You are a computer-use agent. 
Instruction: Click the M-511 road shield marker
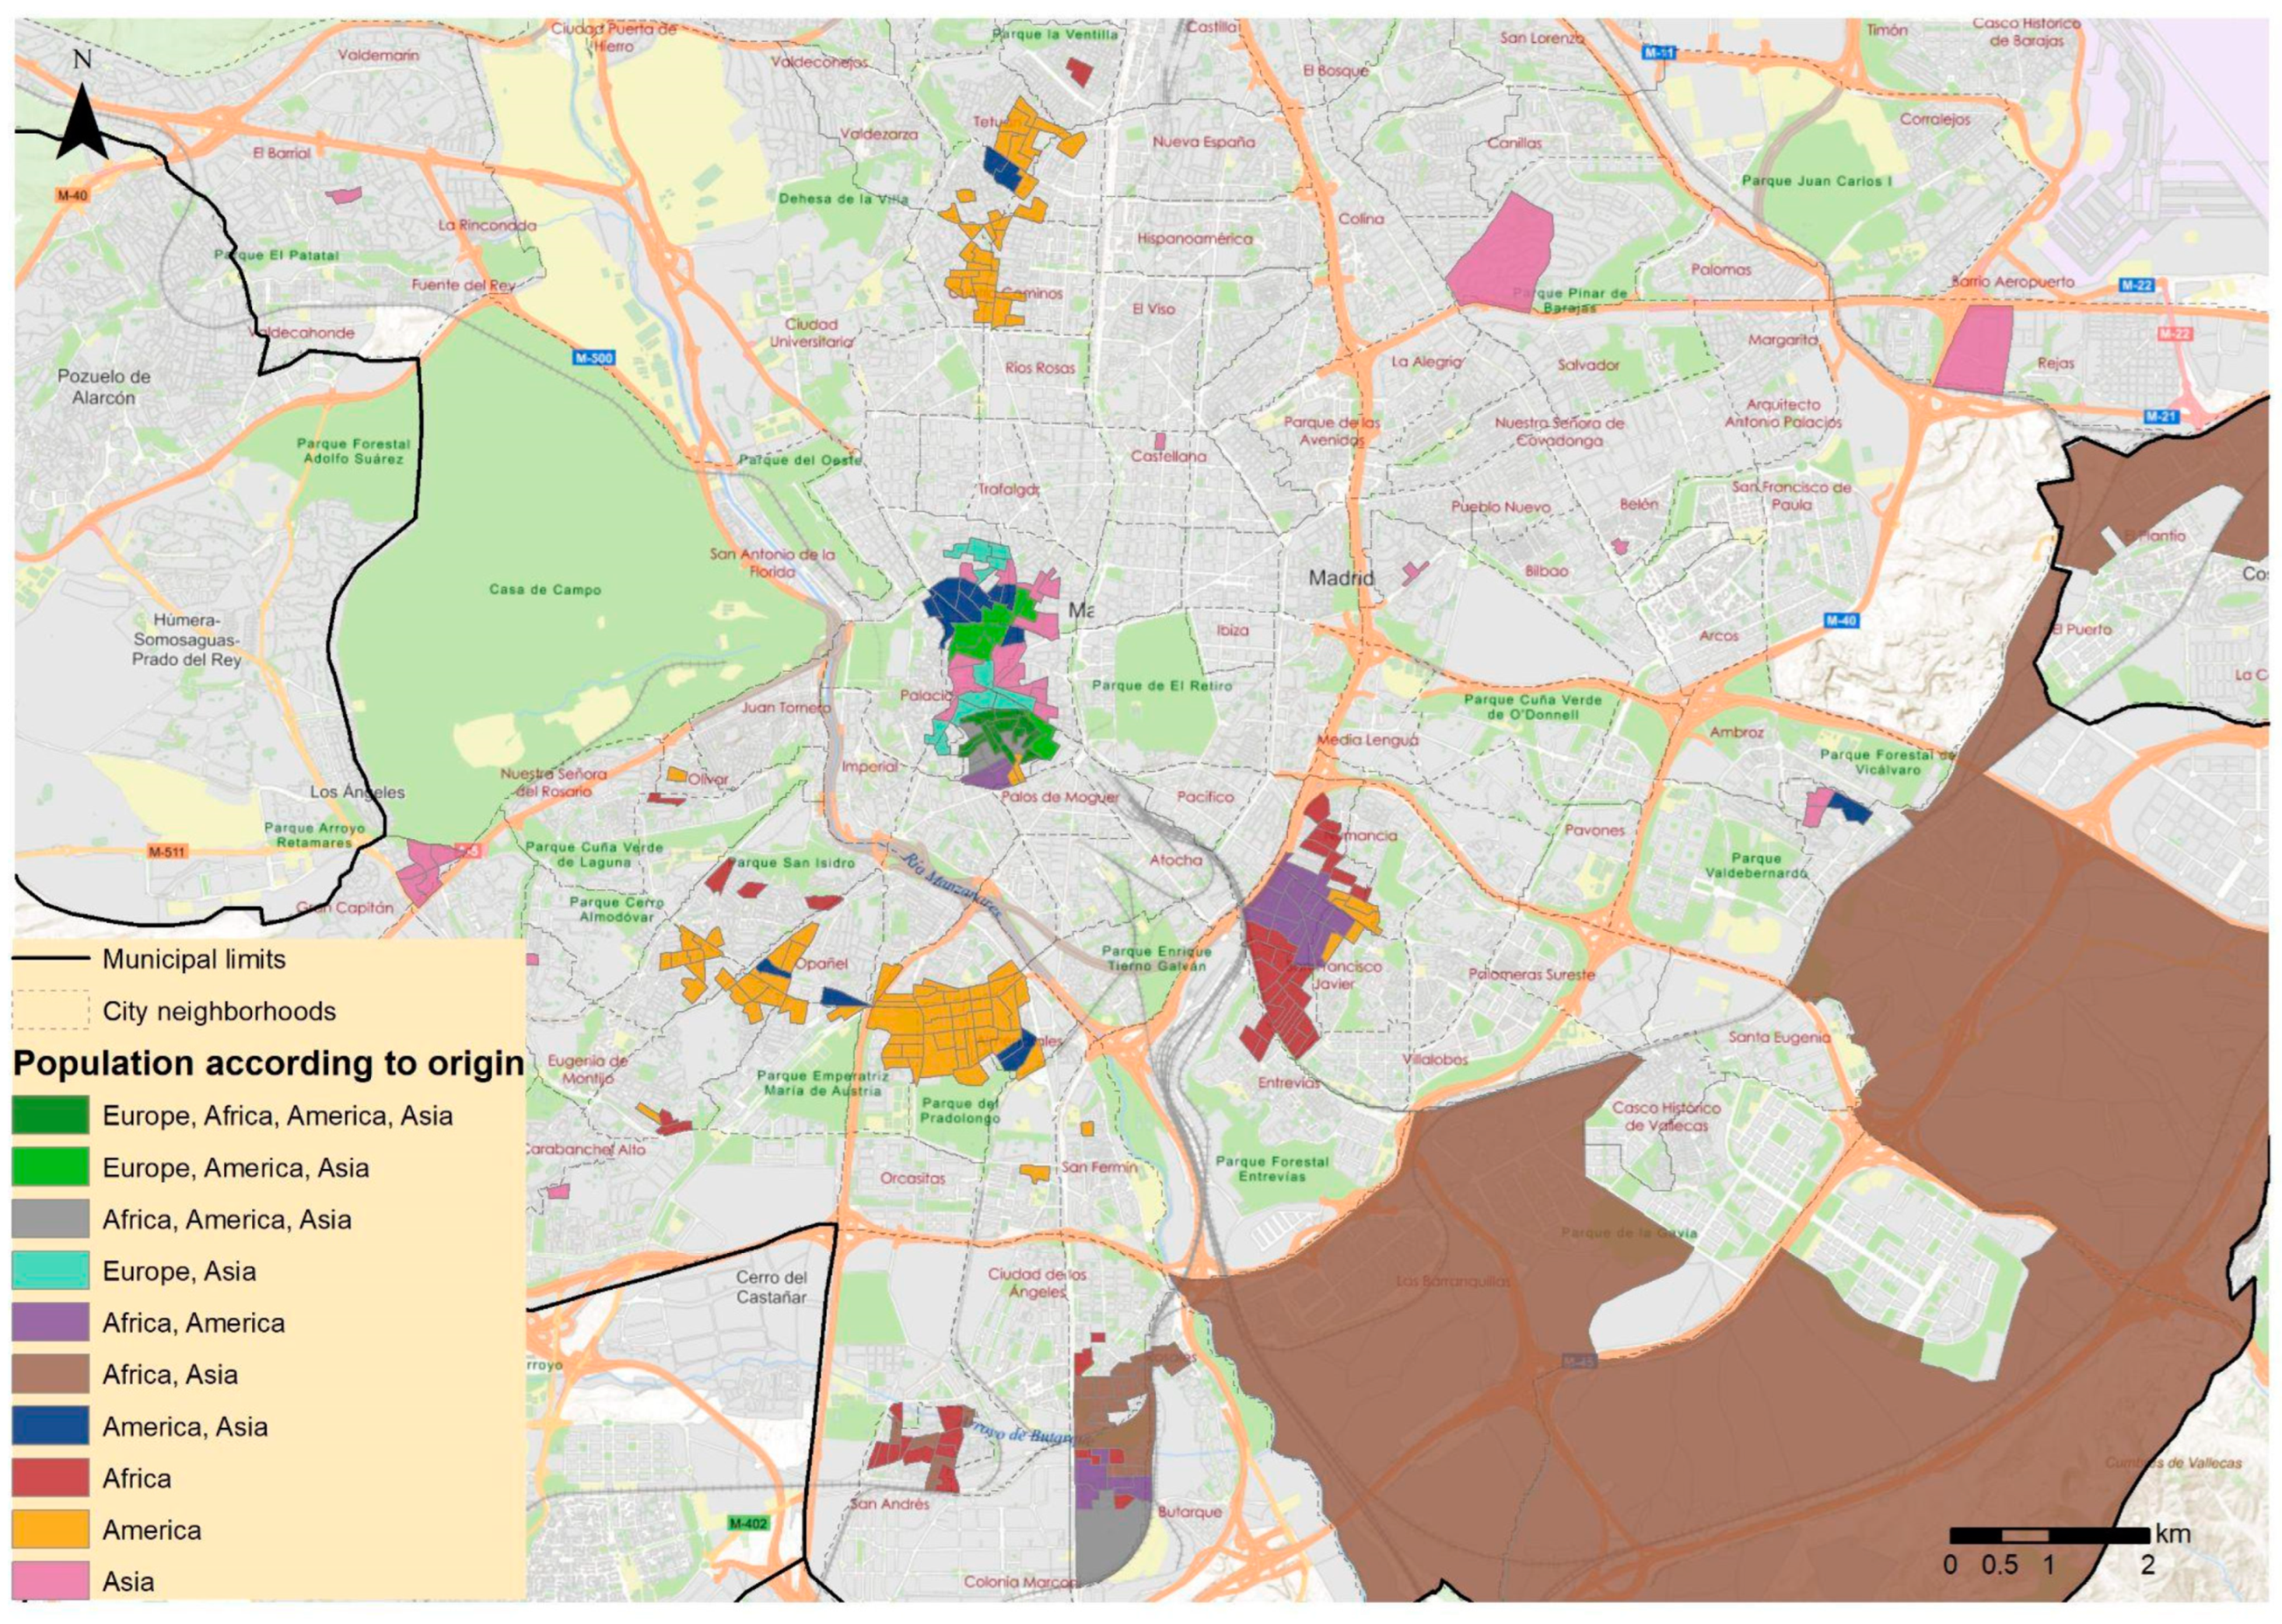(167, 852)
